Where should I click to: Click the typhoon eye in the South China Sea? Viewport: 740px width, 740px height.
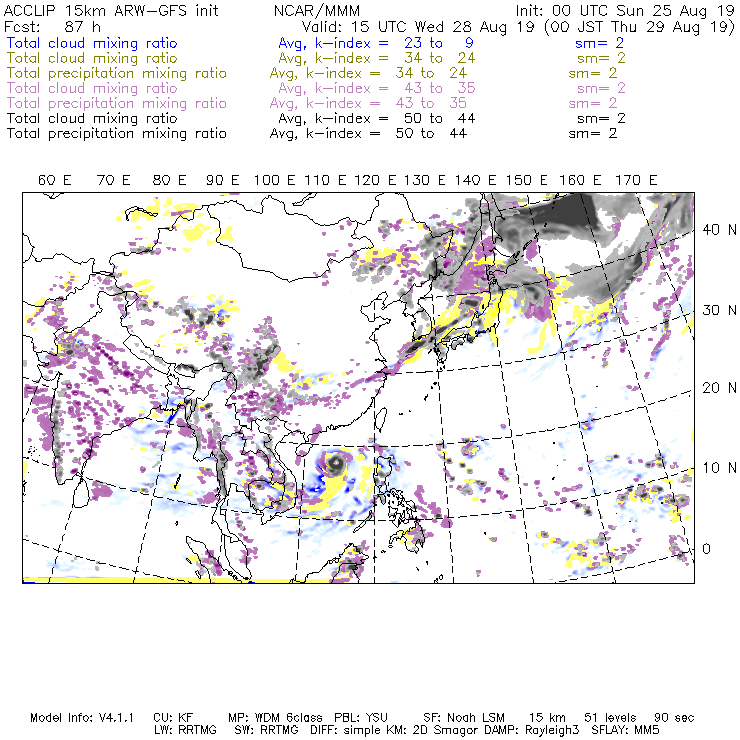click(336, 463)
